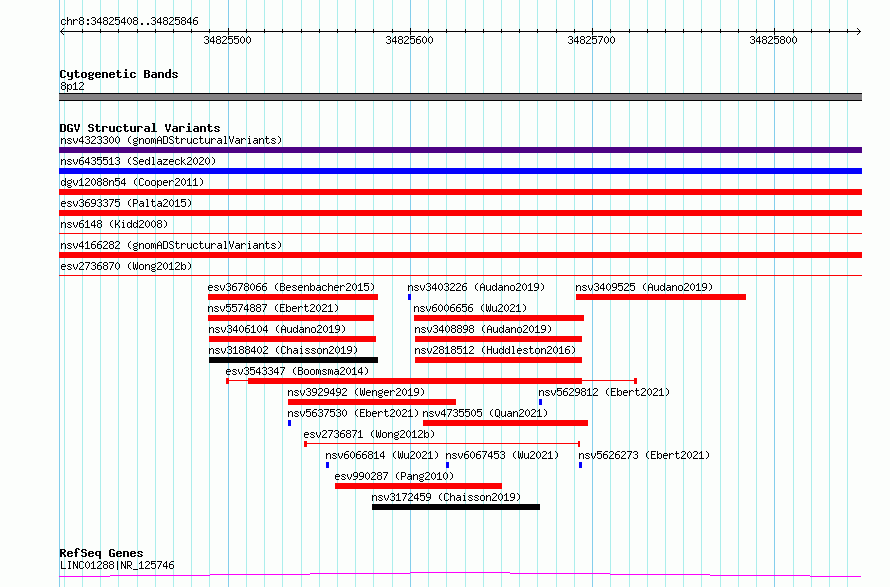Viewport: 890px width, 587px height.
Task: Click the LINC01288|NR_125746 gene label
Action: 117,565
